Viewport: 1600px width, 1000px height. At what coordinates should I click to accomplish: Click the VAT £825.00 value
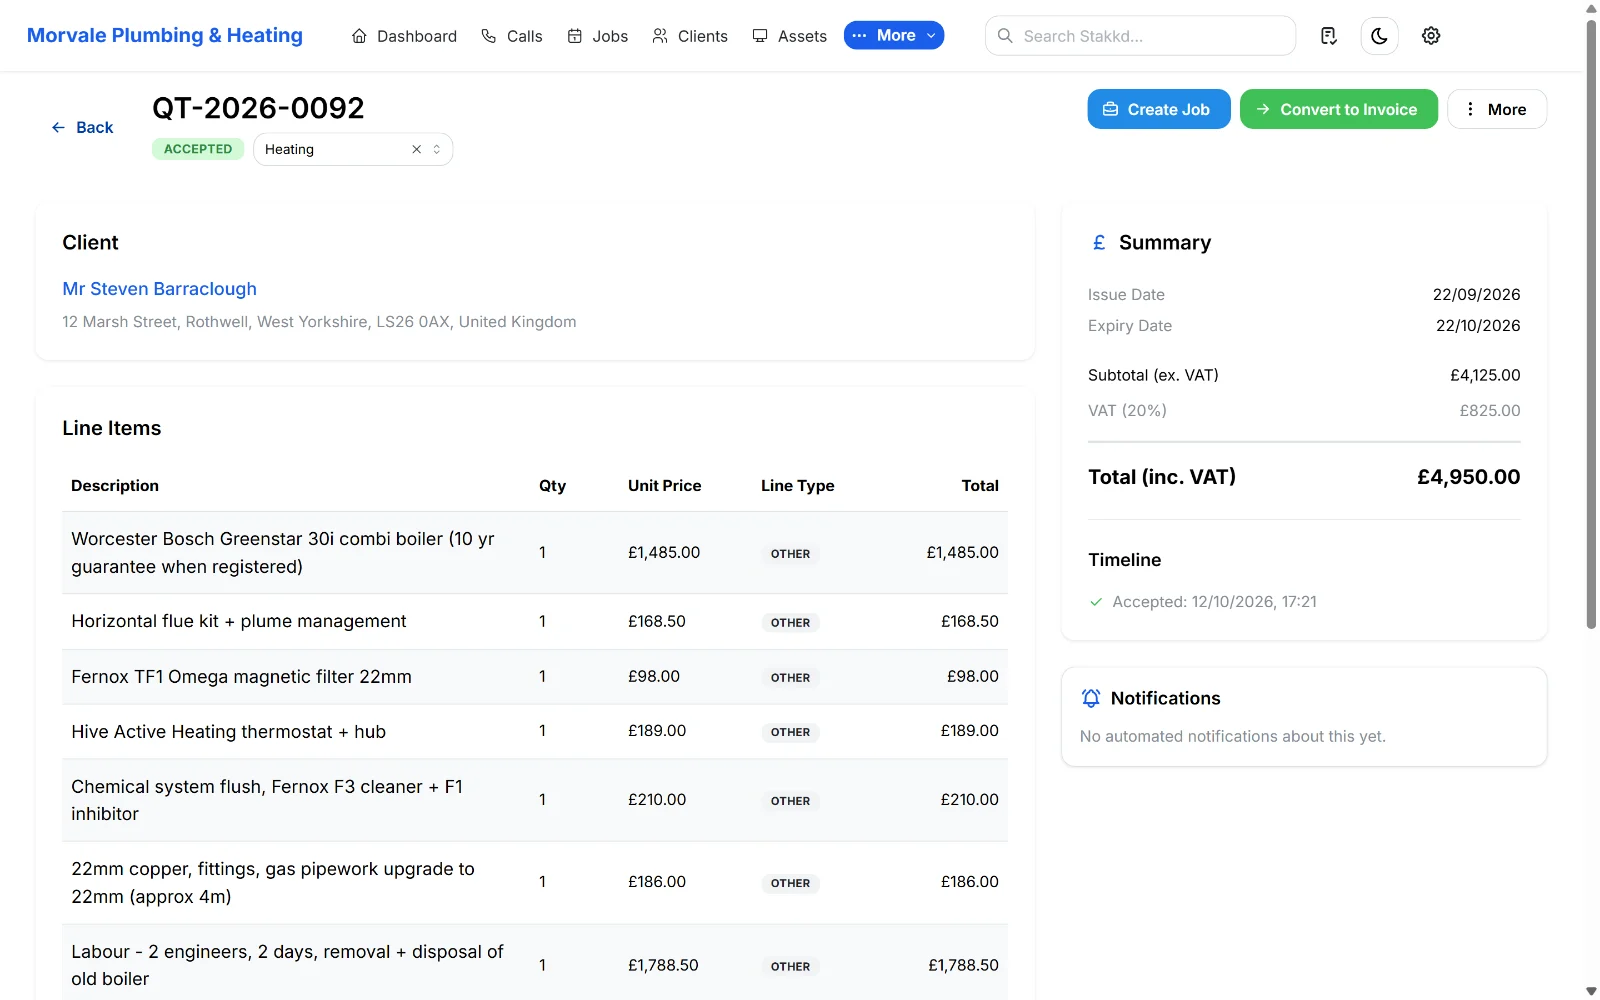[1490, 411]
